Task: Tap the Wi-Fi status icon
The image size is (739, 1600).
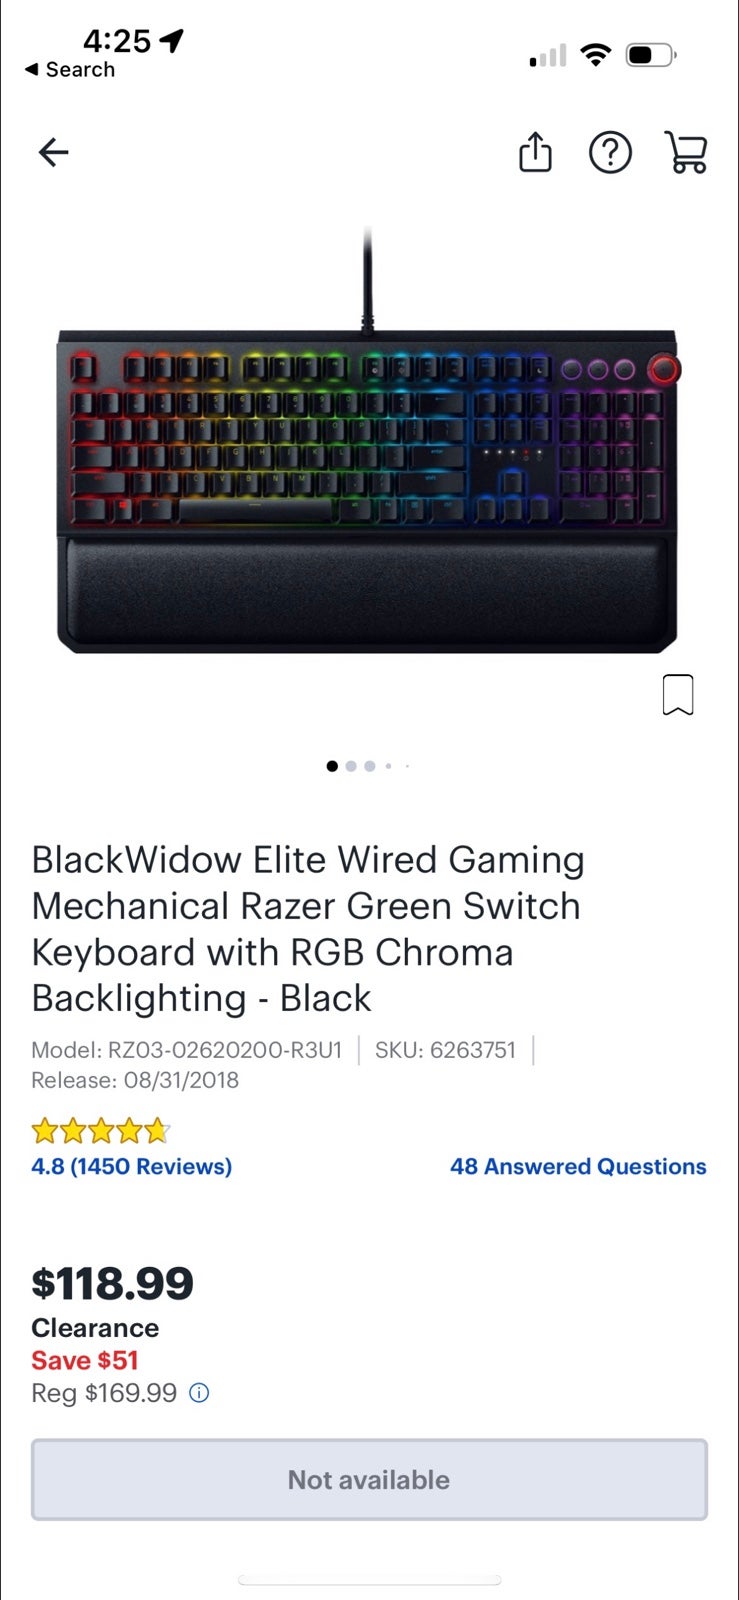Action: coord(596,55)
